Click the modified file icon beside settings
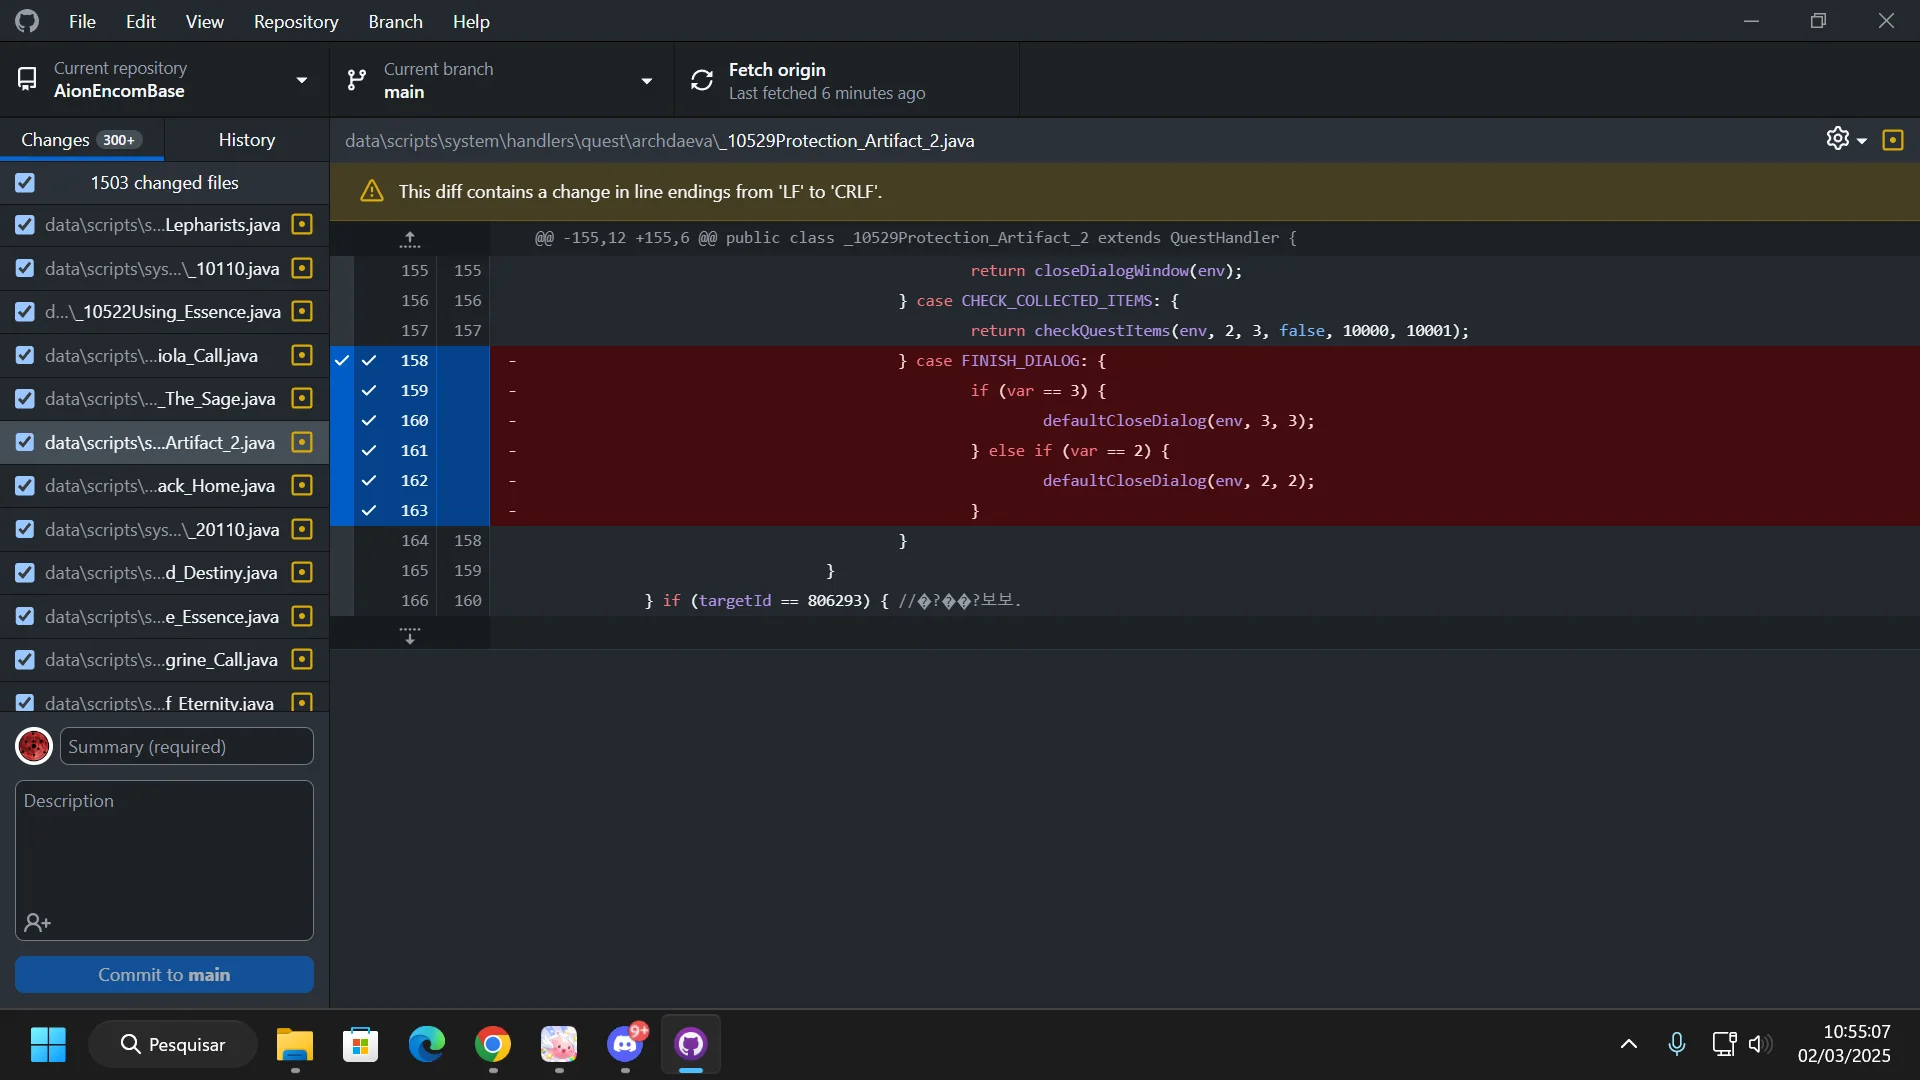 (1892, 140)
